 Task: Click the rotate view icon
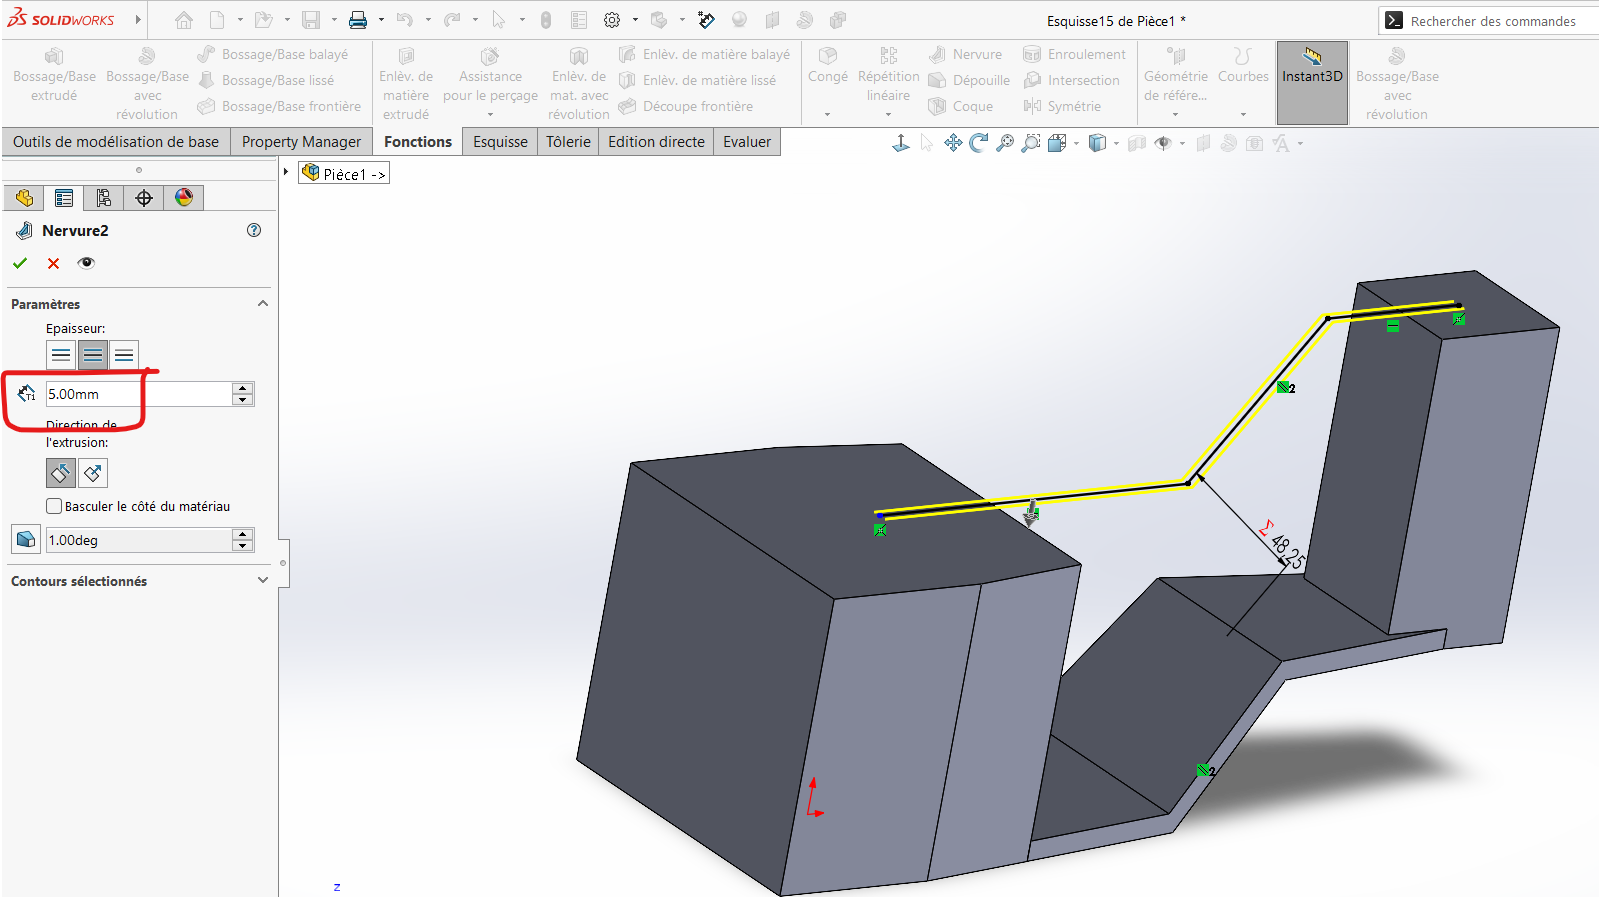979,143
